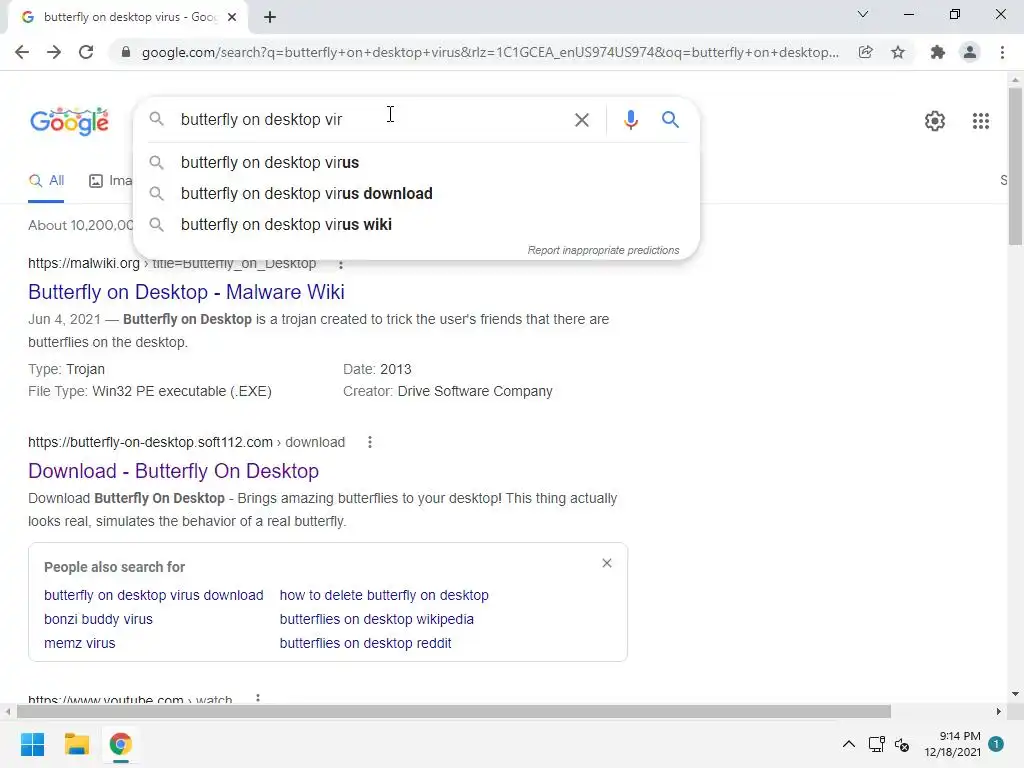This screenshot has height=768, width=1024.
Task: Click the horizontal scrollbar thumb
Action: [x=454, y=711]
